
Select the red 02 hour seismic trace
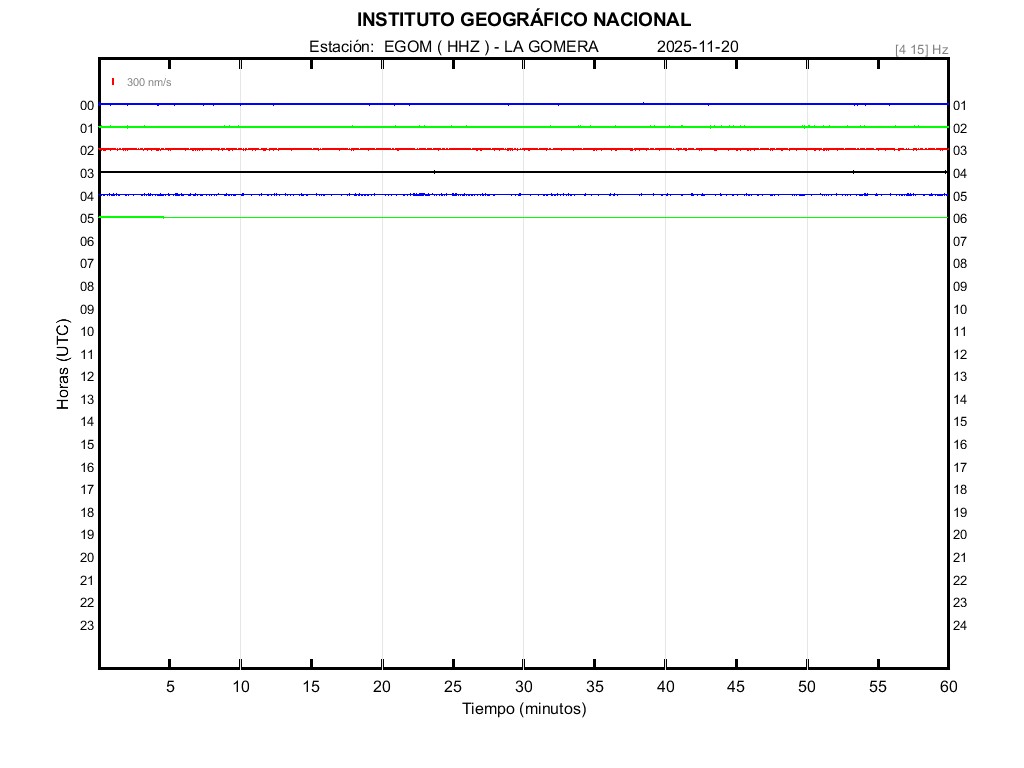[x=520, y=149]
